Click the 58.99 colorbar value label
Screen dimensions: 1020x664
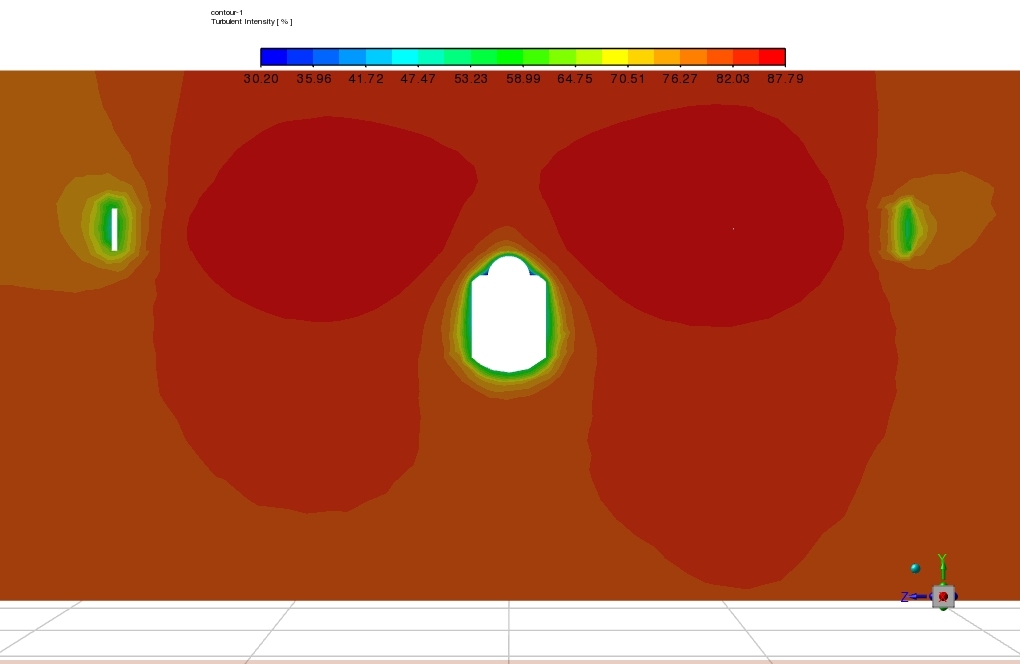click(523, 78)
